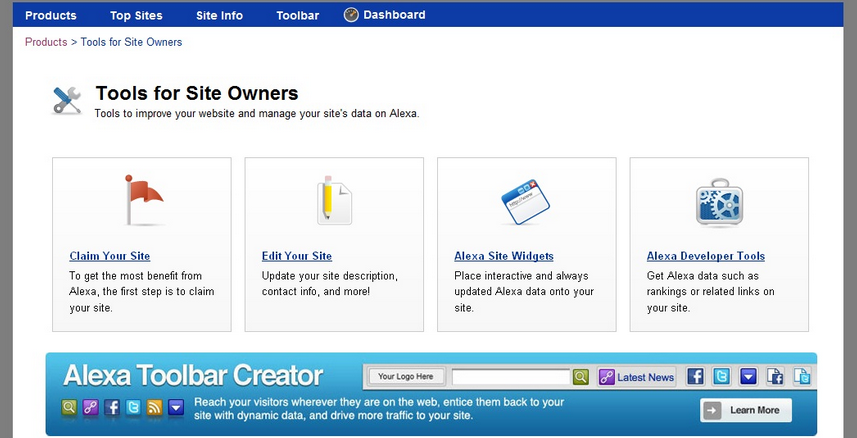This screenshot has height=438, width=857.
Task: Click text "Place interactive and always updated Alexa data"
Action: click(x=524, y=283)
